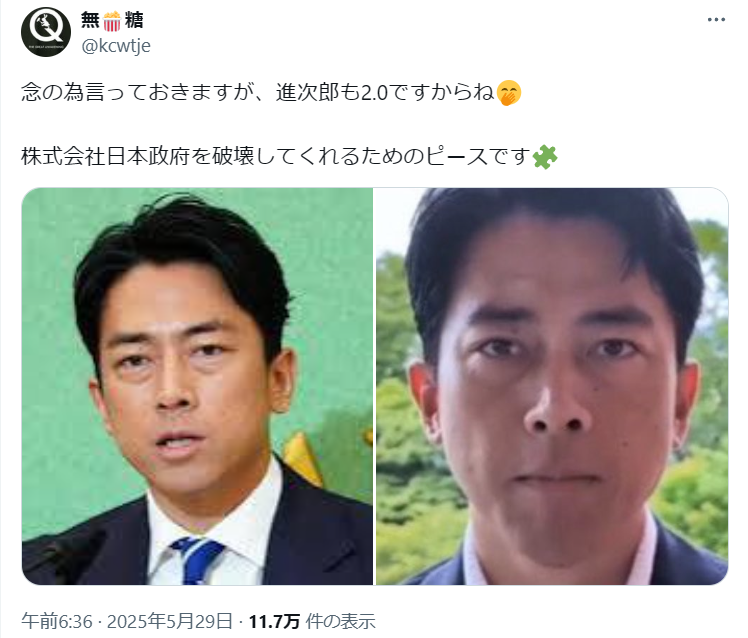The image size is (748, 638).
Task: Click the popcorn emoji in display name
Action: point(112,21)
